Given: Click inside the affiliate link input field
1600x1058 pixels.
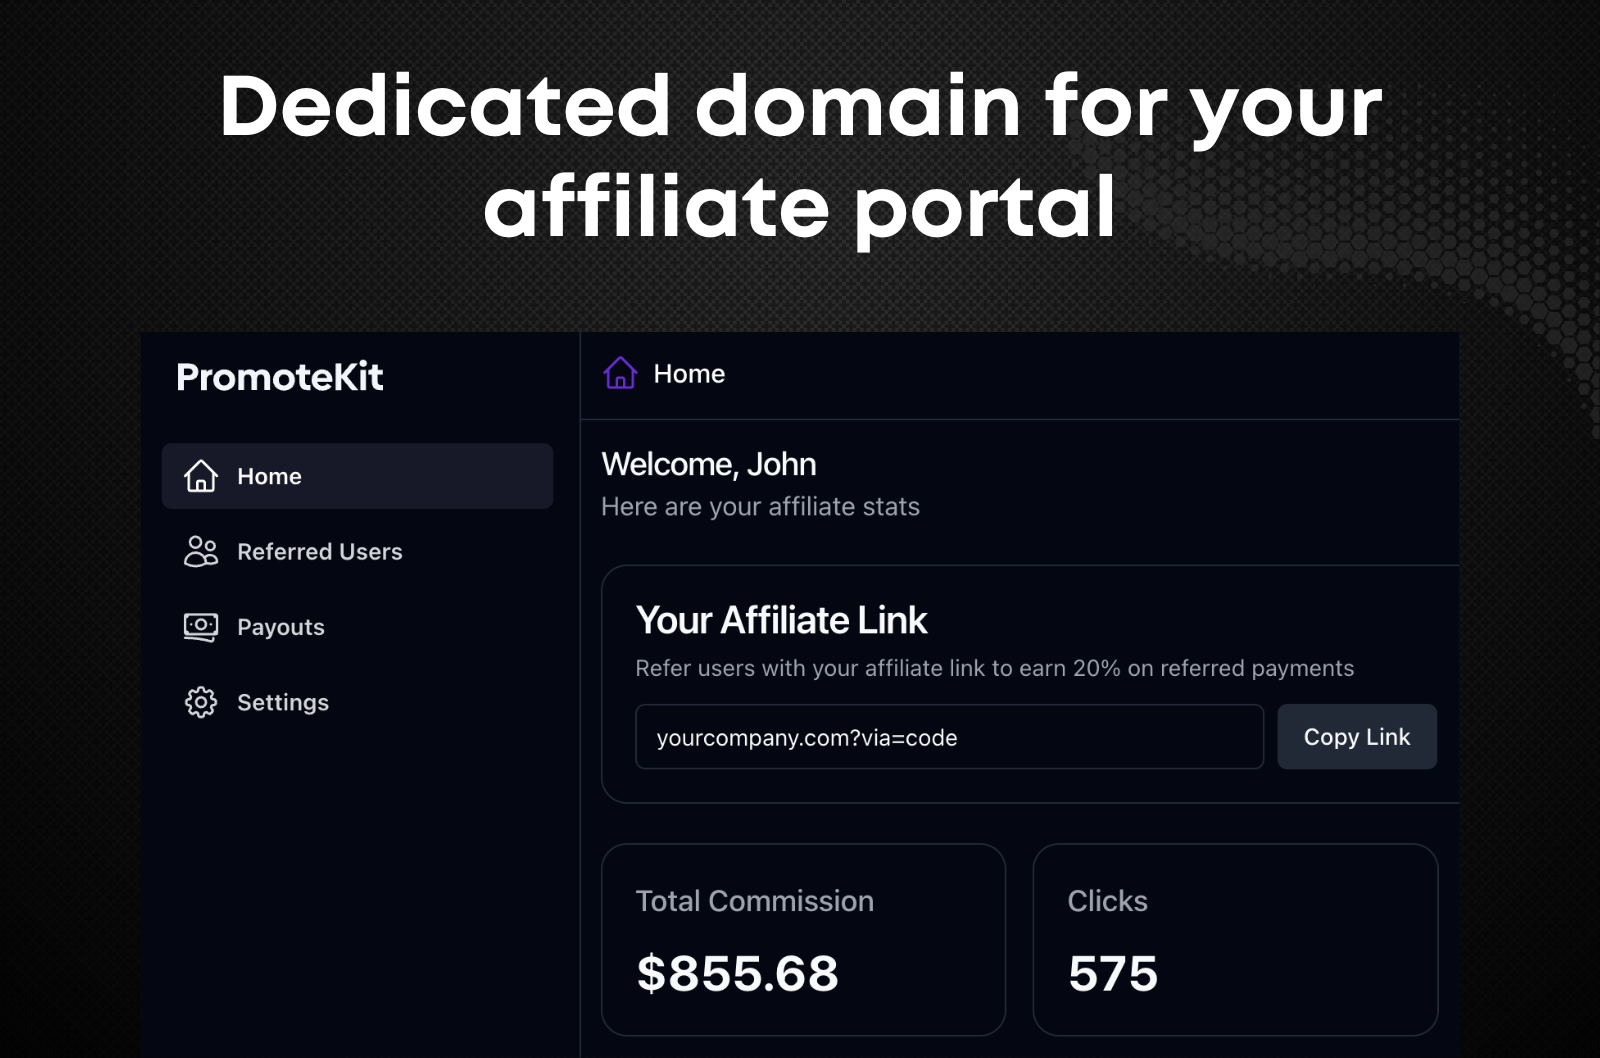Looking at the screenshot, I should (x=948, y=737).
